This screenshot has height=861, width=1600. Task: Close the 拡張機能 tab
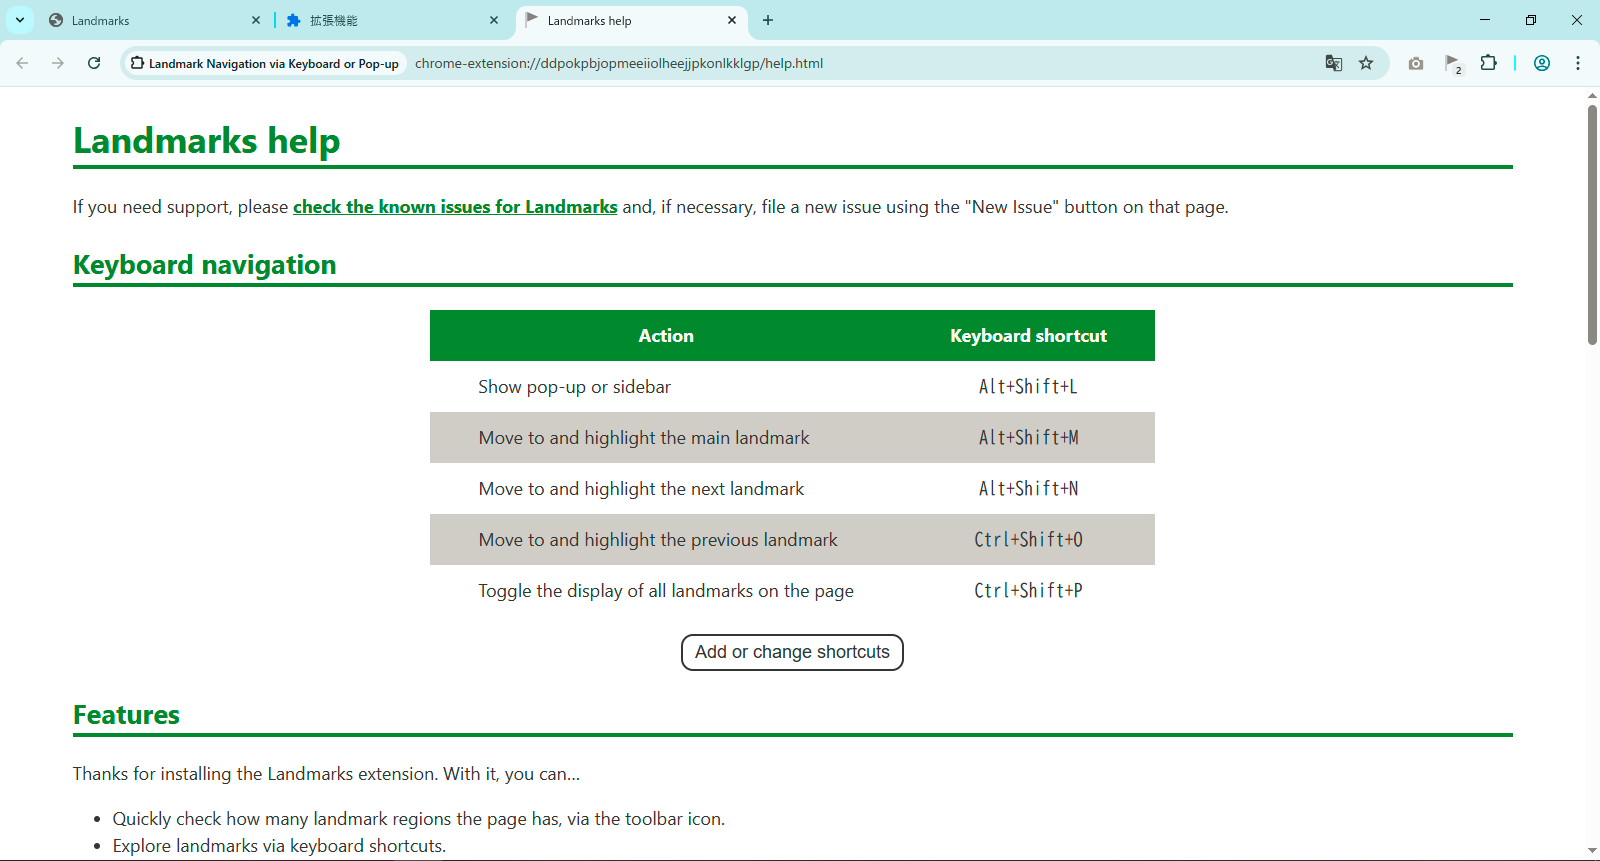click(494, 20)
